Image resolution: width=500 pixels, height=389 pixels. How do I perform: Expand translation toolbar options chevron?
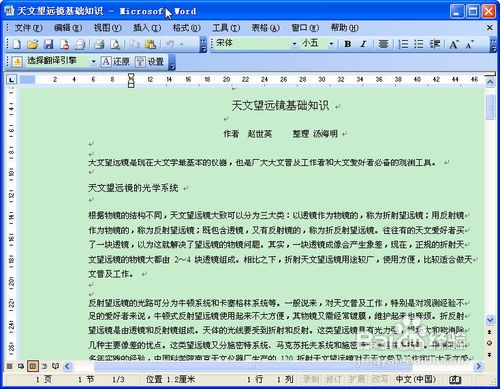172,62
